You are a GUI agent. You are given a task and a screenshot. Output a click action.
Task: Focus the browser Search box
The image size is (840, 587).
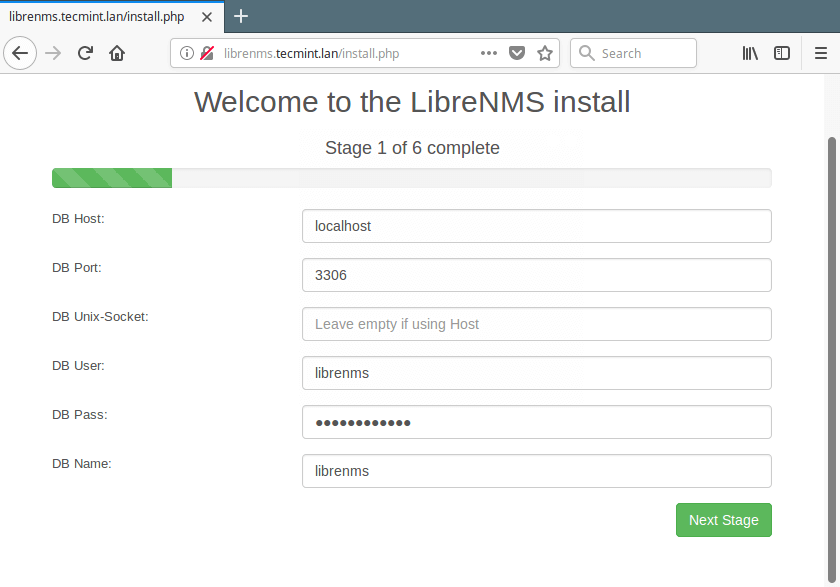coord(633,53)
